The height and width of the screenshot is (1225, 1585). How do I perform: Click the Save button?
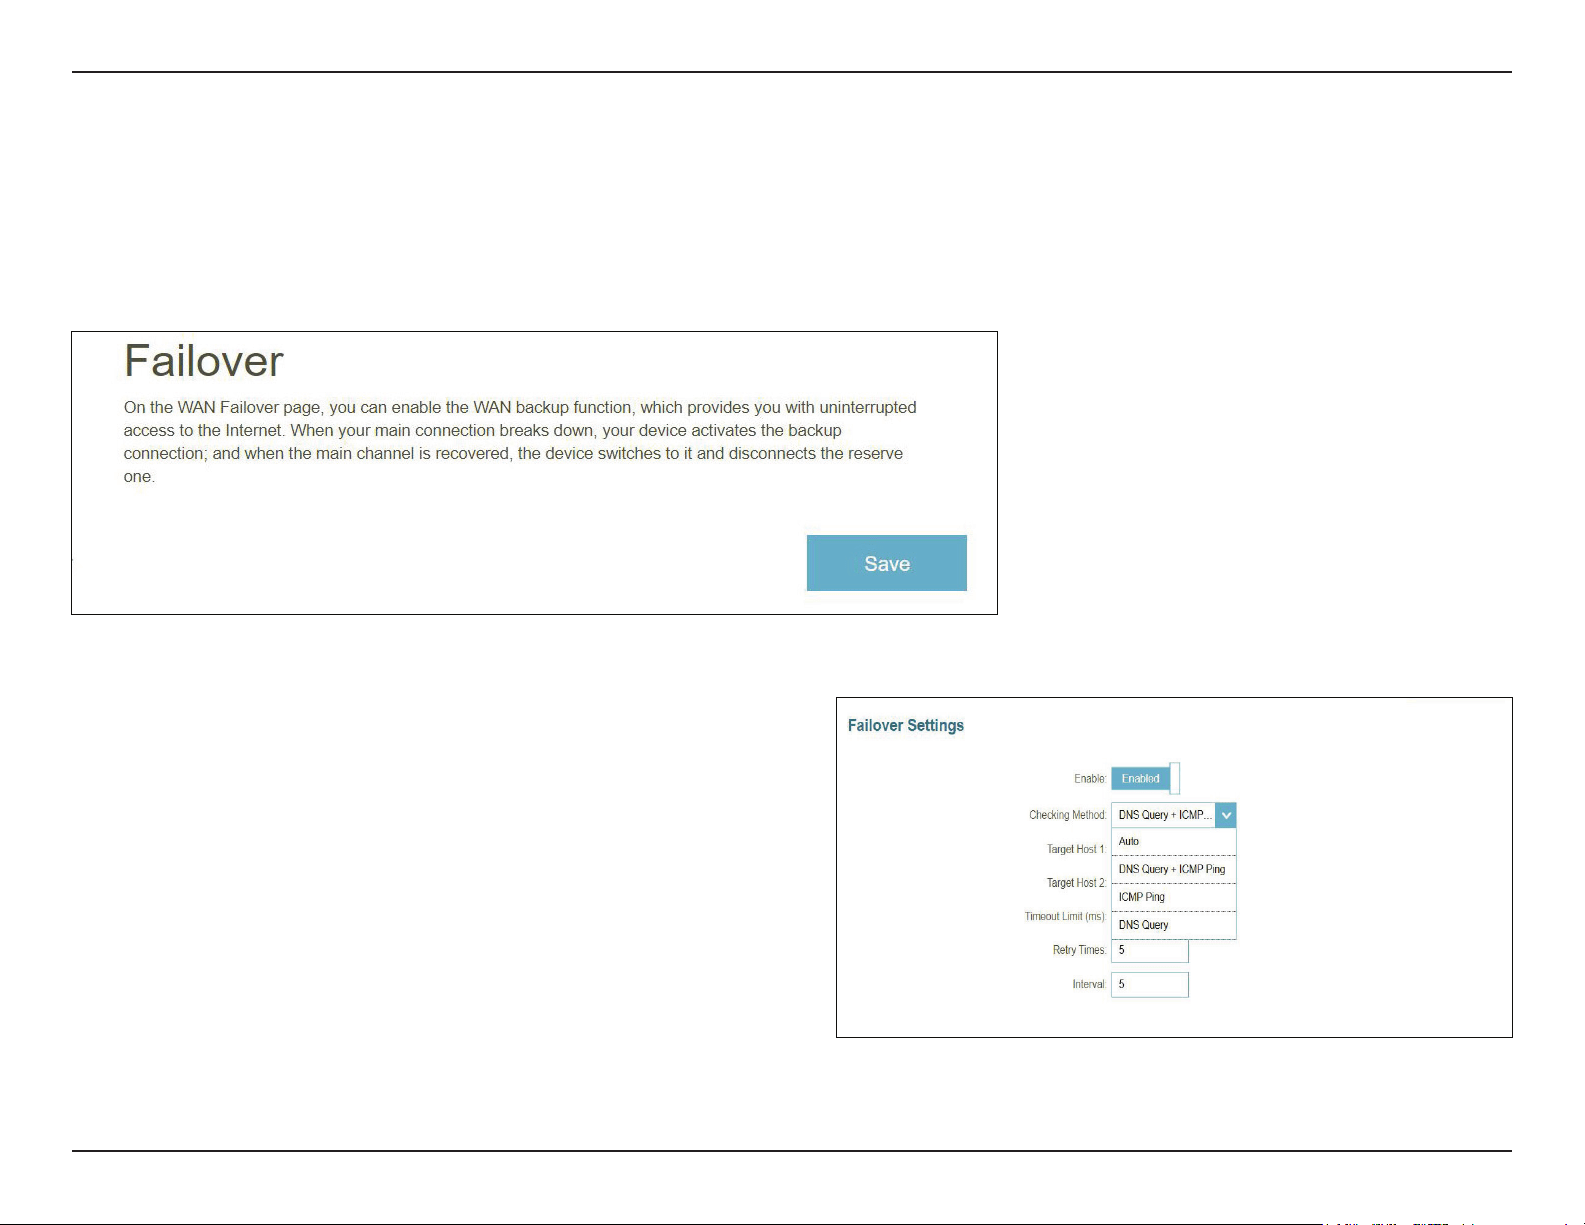click(886, 563)
